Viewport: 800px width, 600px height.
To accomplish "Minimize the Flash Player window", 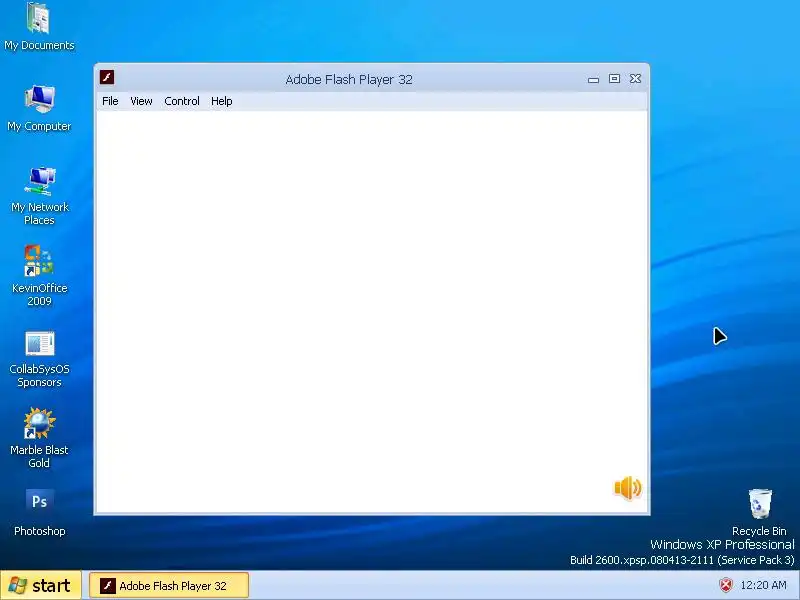I will coord(593,79).
